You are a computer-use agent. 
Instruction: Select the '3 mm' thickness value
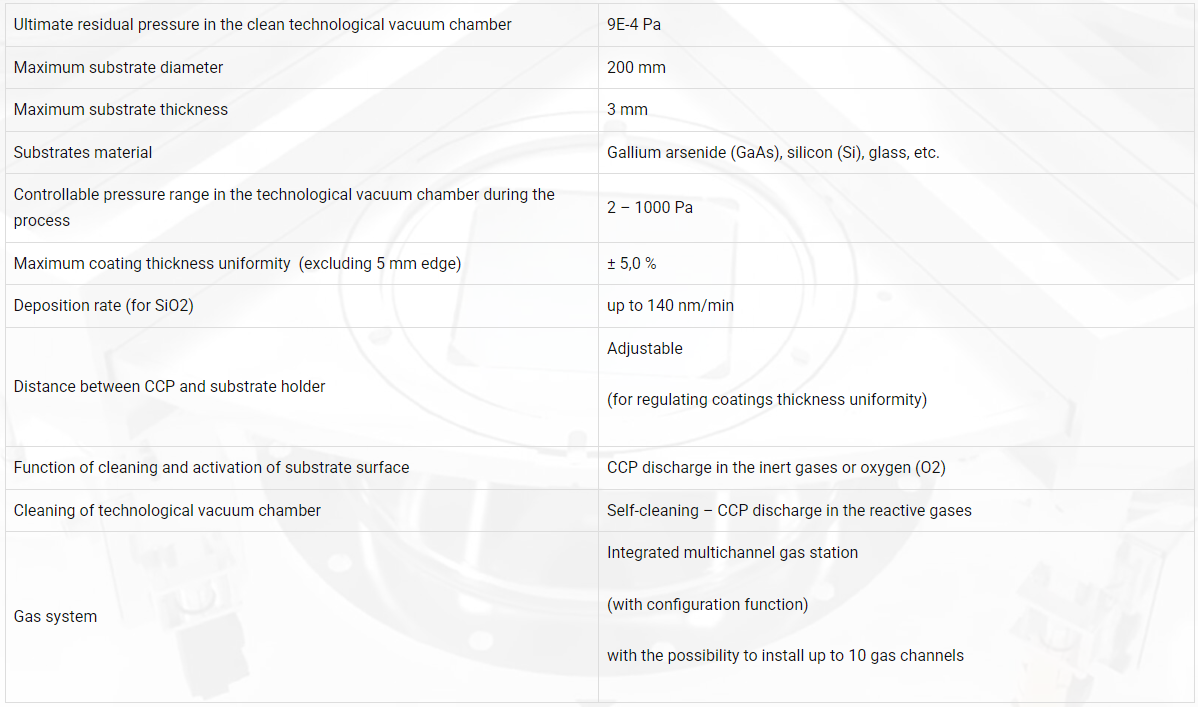pyautogui.click(x=627, y=109)
